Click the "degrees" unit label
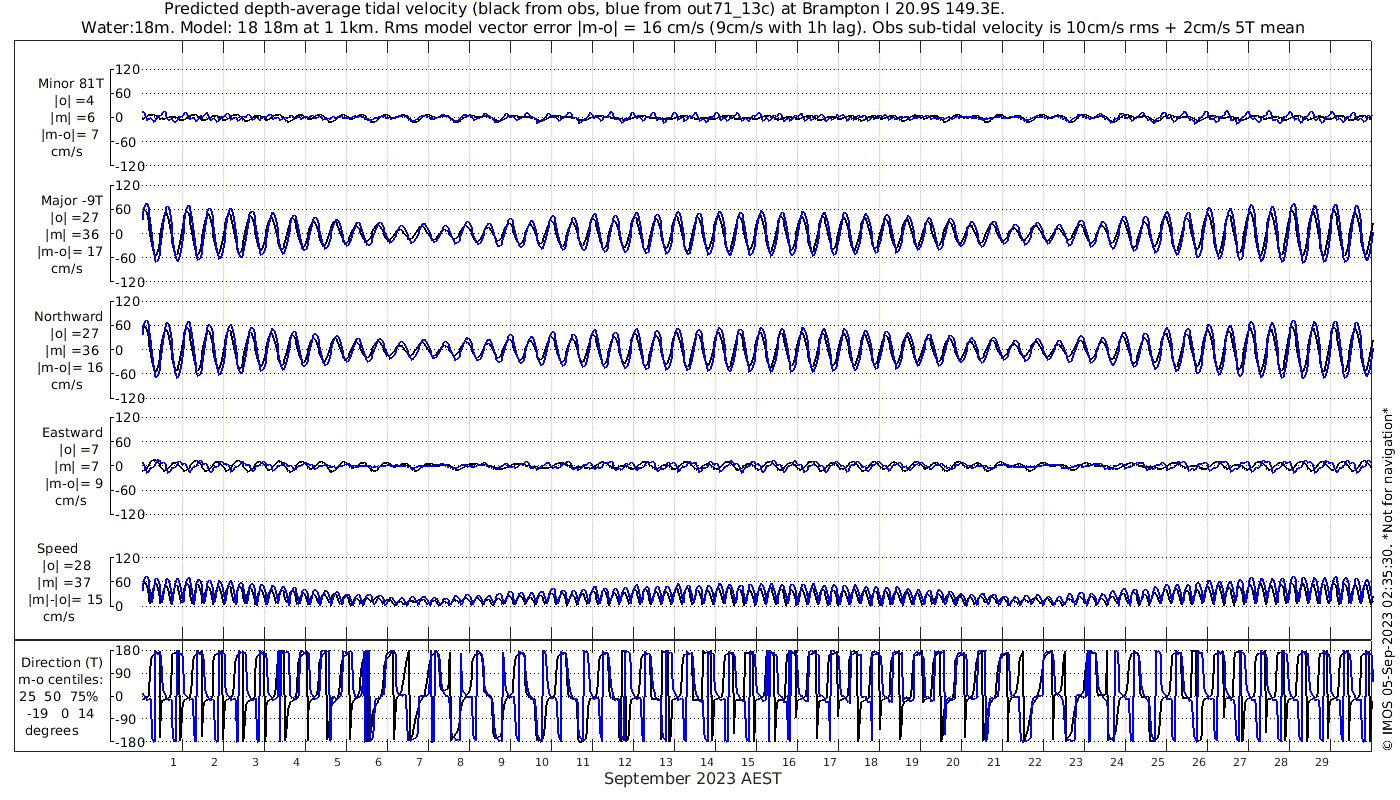 point(52,730)
